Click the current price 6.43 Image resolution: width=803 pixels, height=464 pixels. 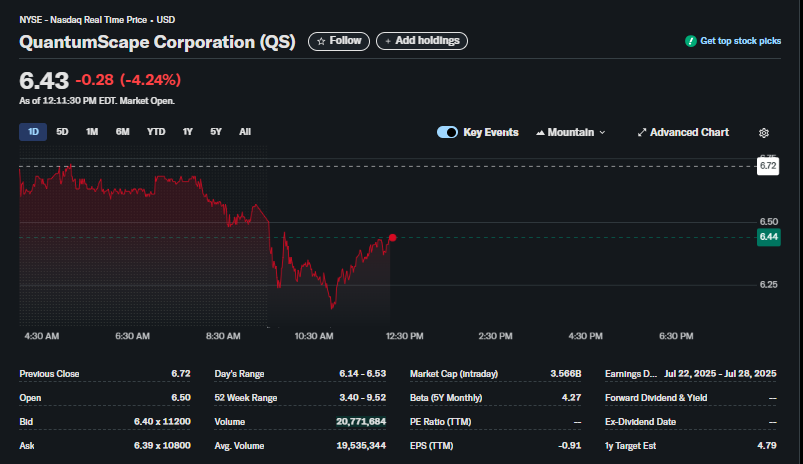coord(44,80)
